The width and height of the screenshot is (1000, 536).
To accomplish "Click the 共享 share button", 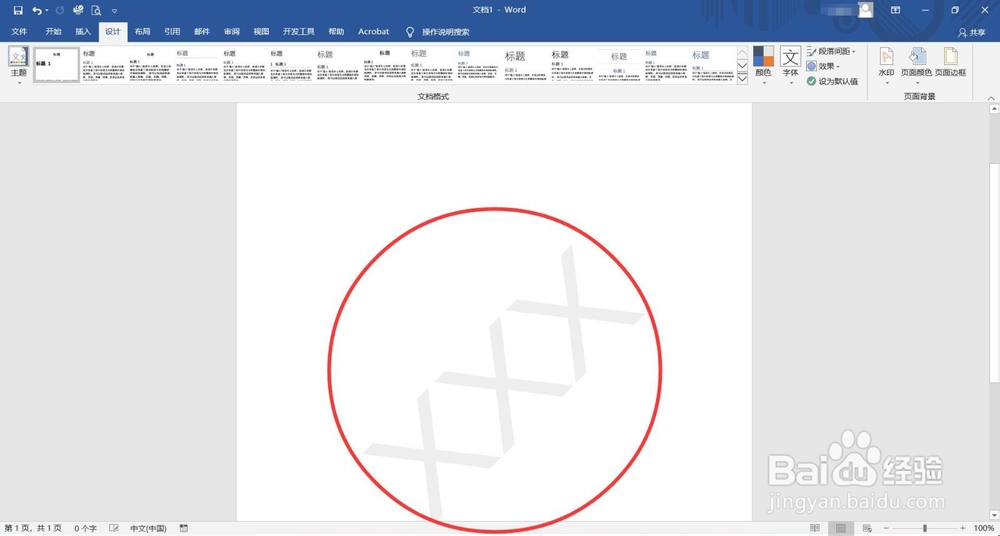I will point(971,32).
